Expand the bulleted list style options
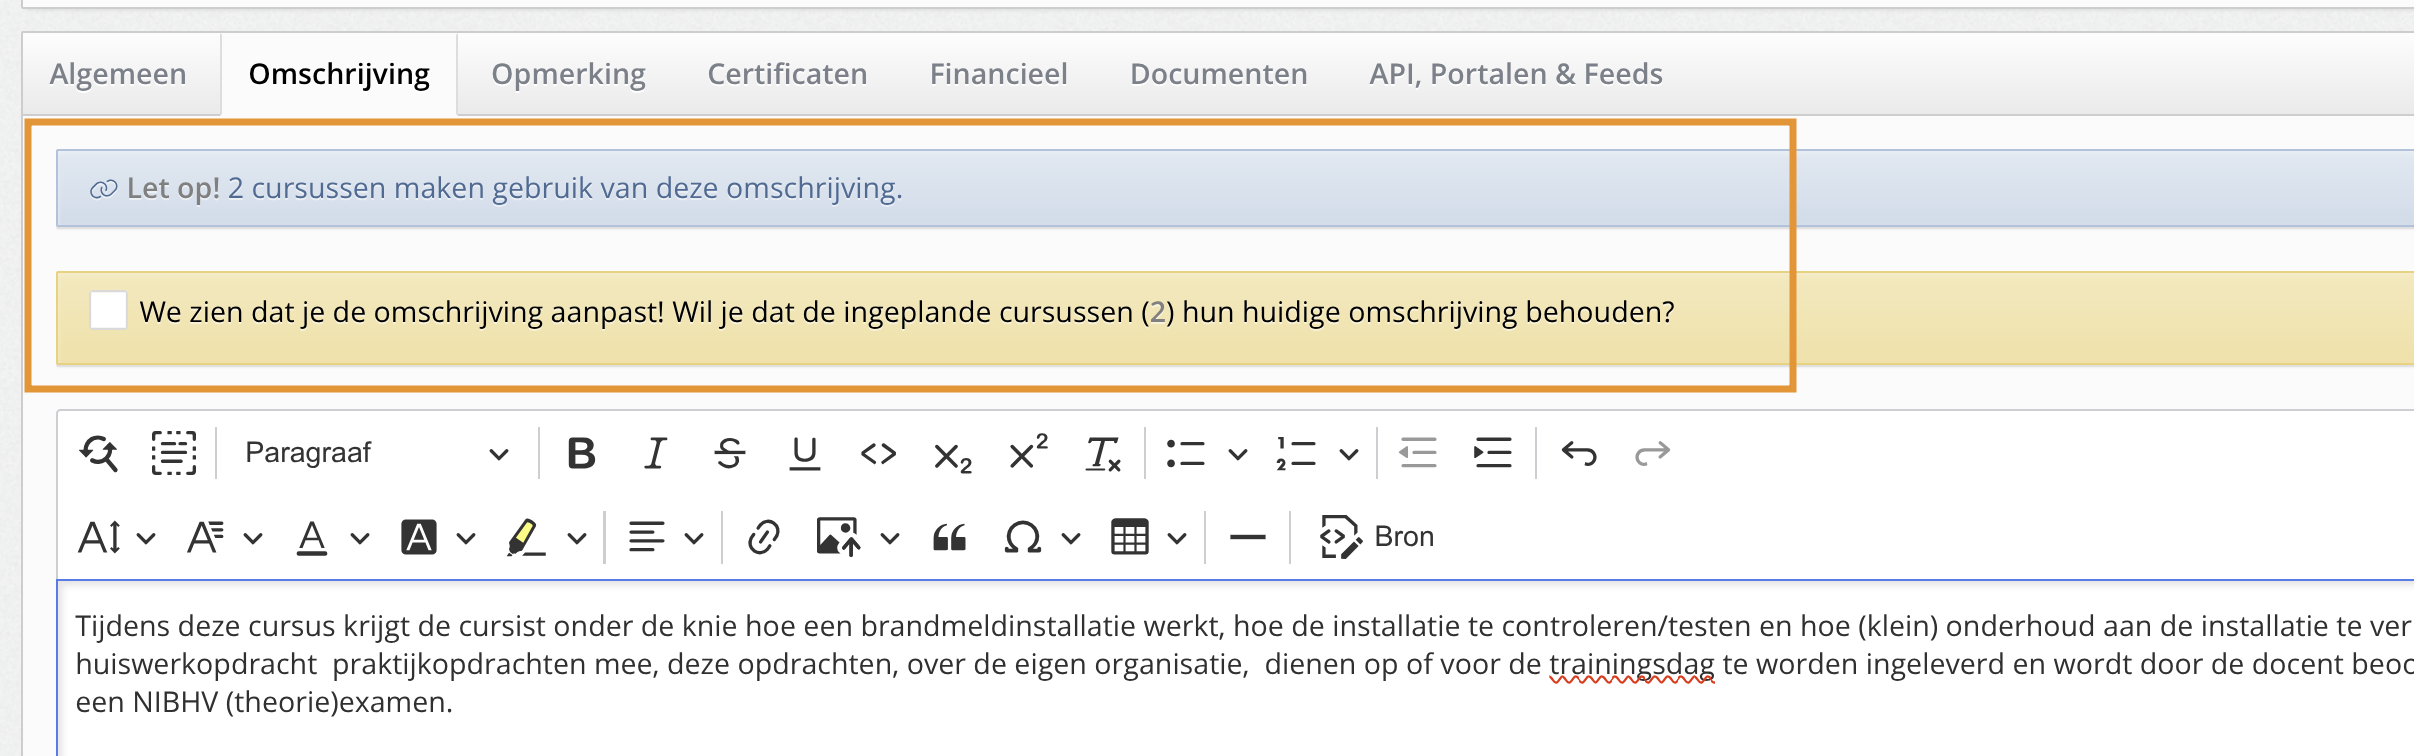Image resolution: width=2414 pixels, height=756 pixels. click(x=1238, y=454)
